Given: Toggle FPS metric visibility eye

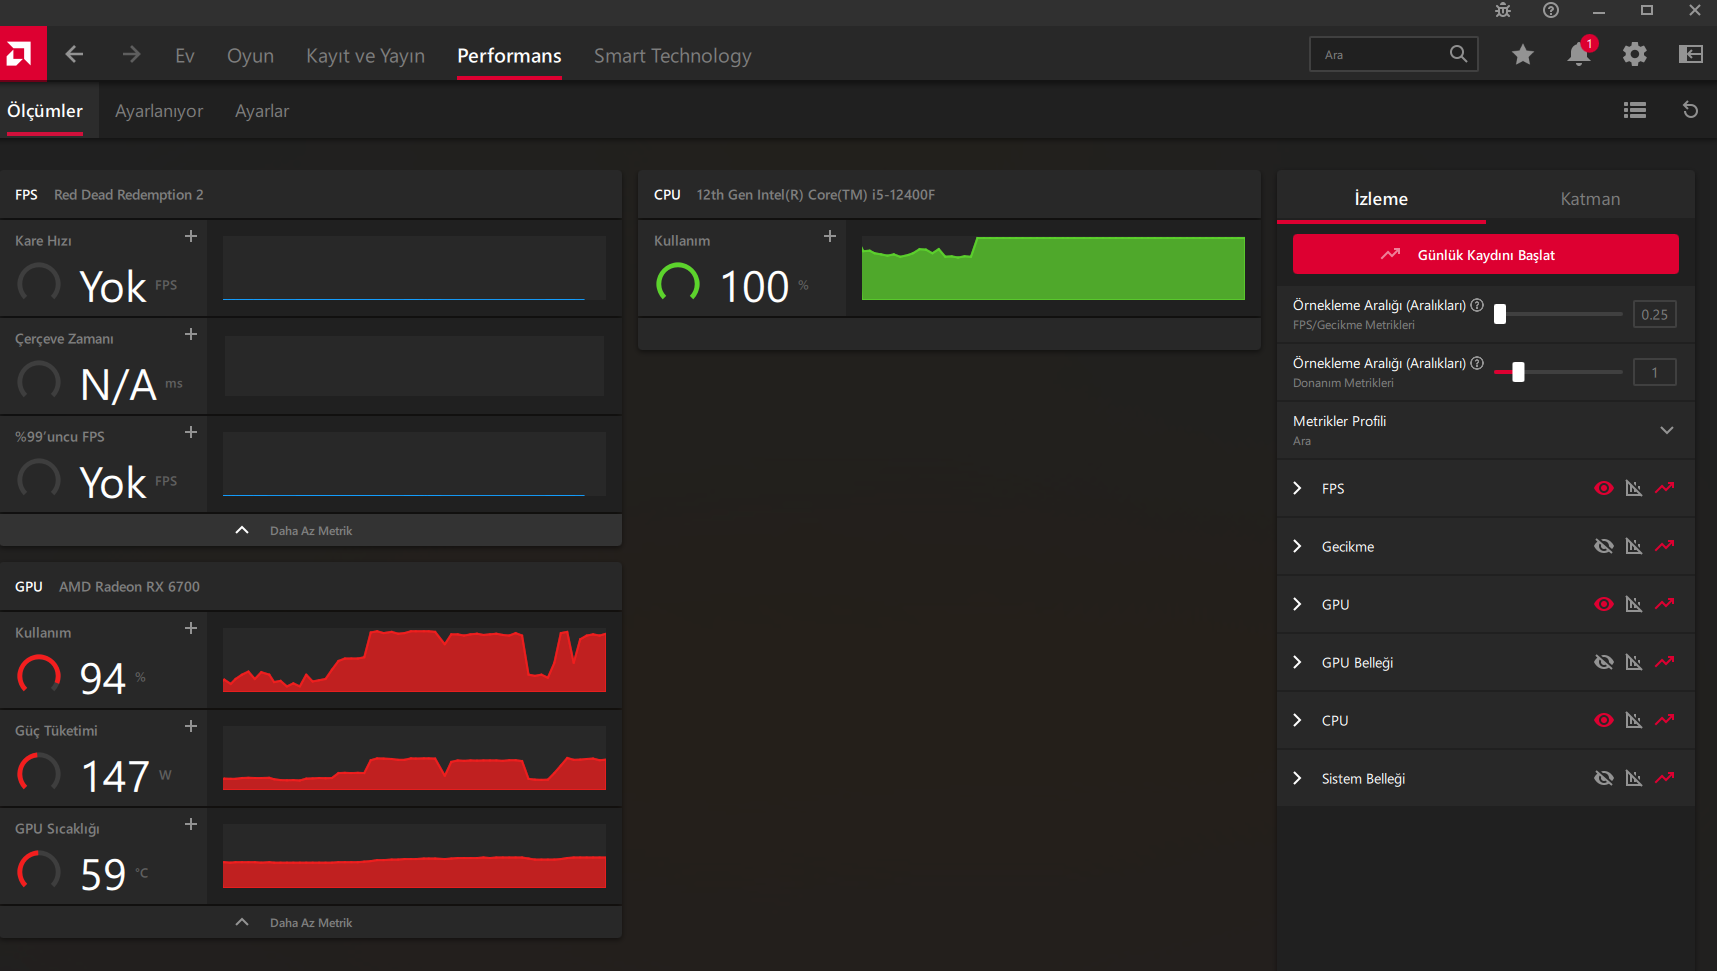Looking at the screenshot, I should [1603, 489].
